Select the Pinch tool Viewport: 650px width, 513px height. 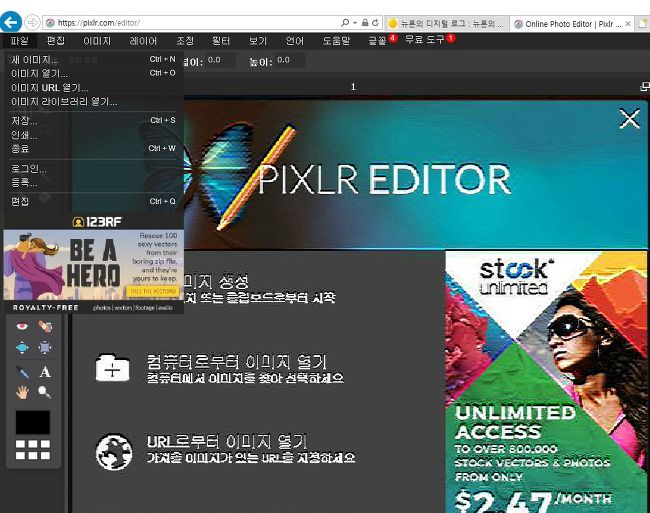click(45, 347)
